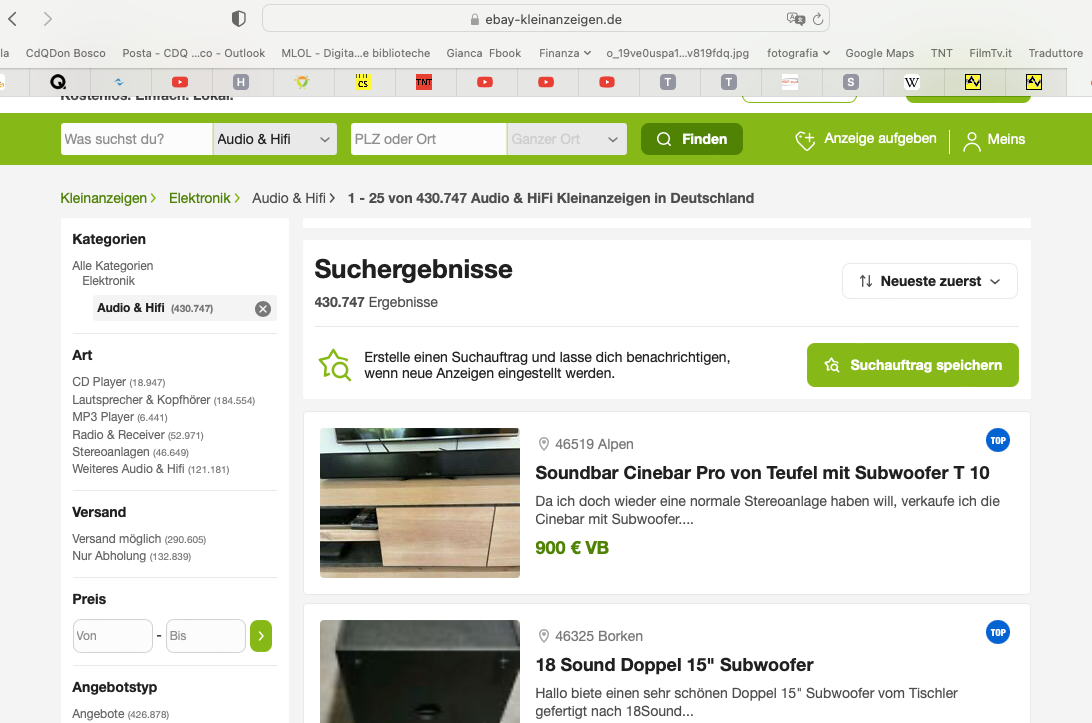Click the Finden search button
1092x723 pixels.
click(x=692, y=139)
